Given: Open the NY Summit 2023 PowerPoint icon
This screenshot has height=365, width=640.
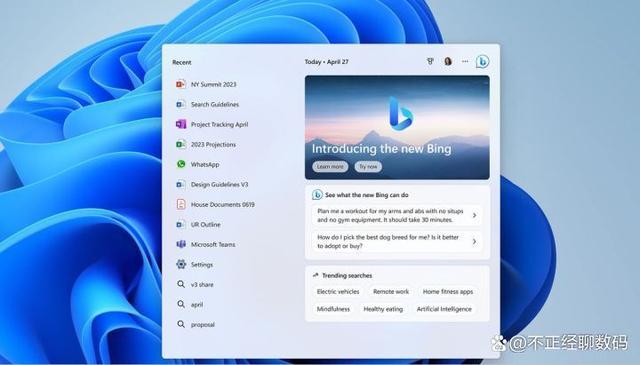Looking at the screenshot, I should pyautogui.click(x=181, y=84).
